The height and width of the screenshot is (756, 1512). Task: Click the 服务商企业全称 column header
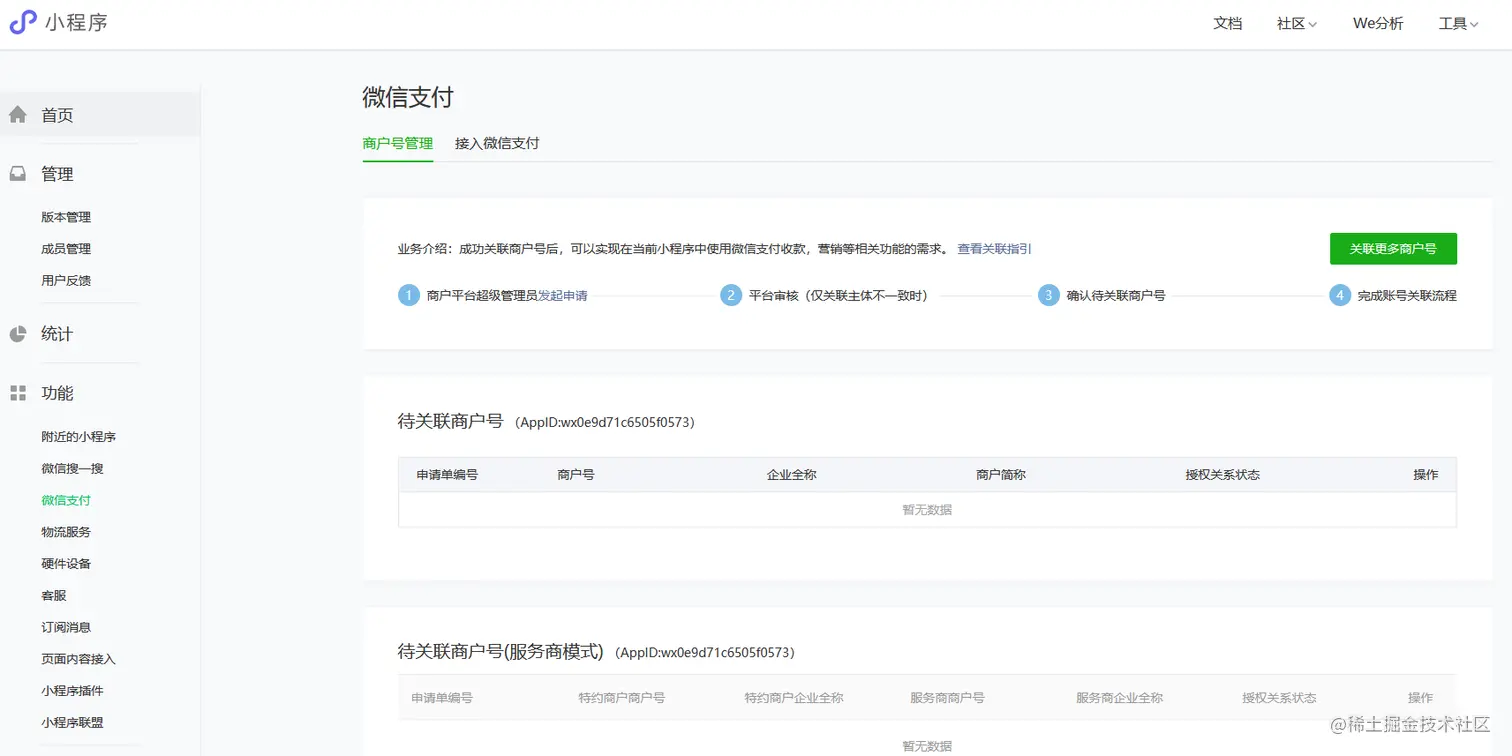pyautogui.click(x=1120, y=698)
